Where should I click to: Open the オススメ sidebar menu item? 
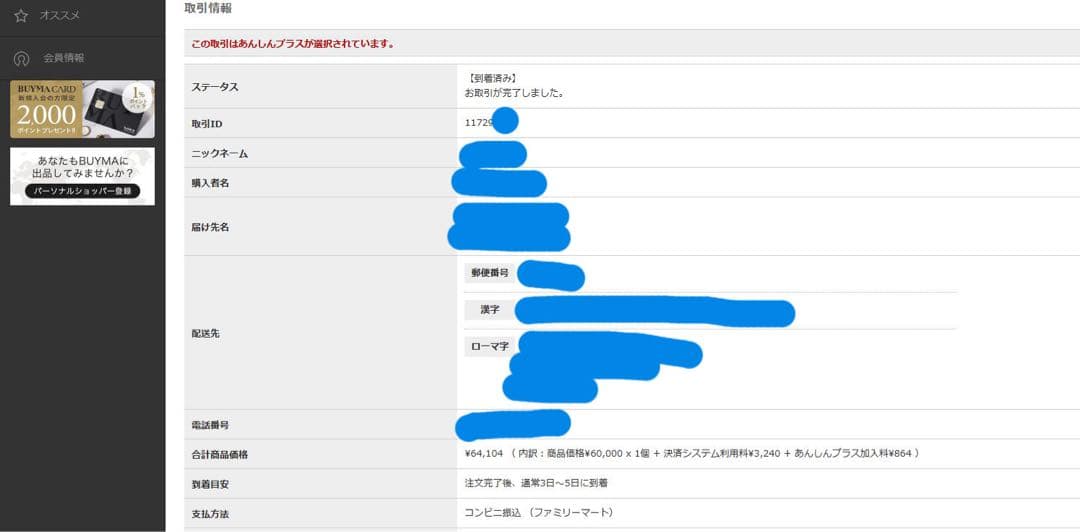point(60,15)
